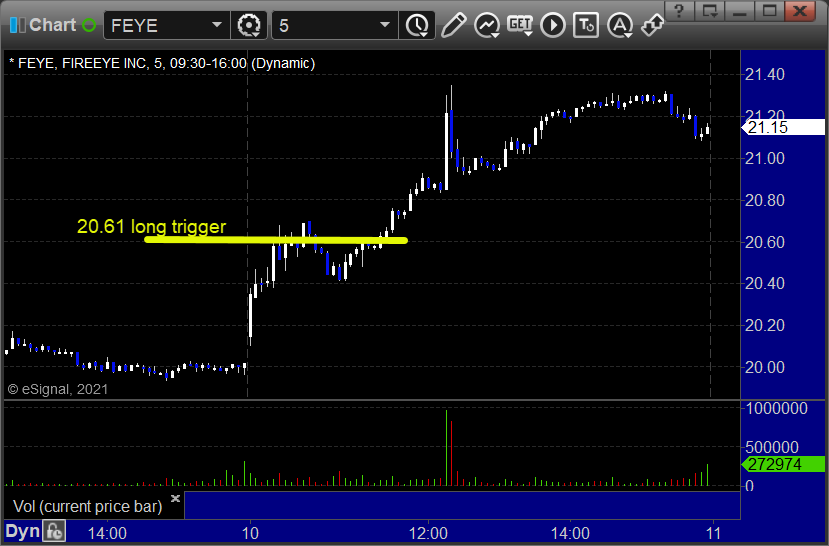The image size is (829, 546).
Task: Open the window options dropdown button
Action: [710, 11]
